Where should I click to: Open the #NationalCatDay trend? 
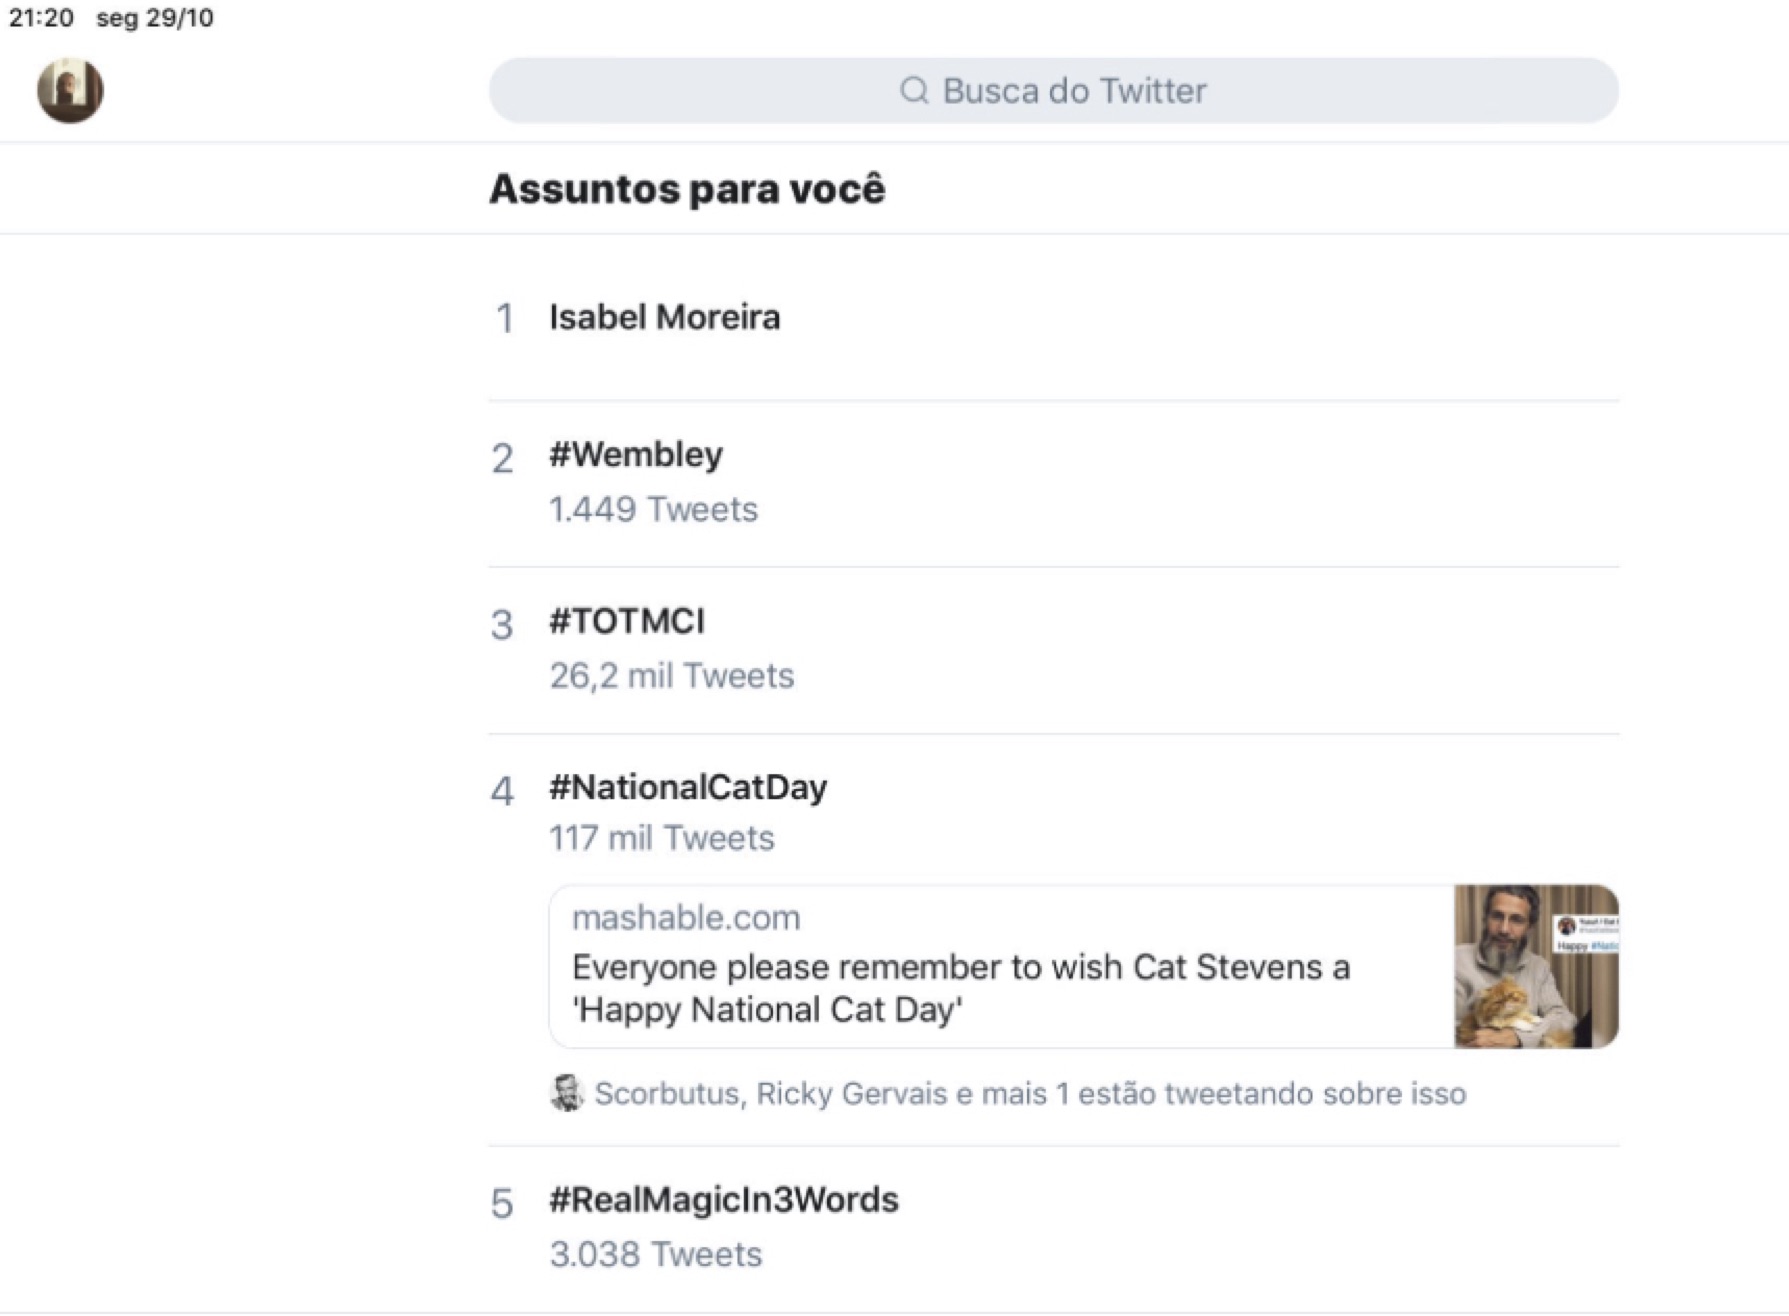point(688,788)
